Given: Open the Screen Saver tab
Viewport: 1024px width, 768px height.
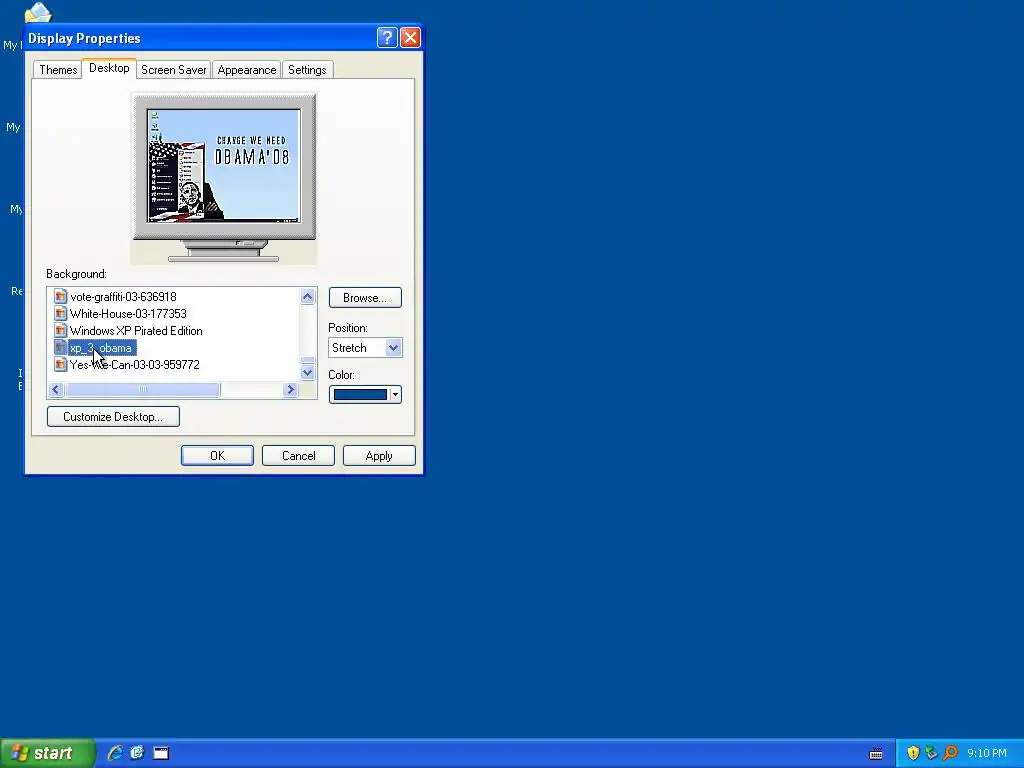Looking at the screenshot, I should point(174,70).
